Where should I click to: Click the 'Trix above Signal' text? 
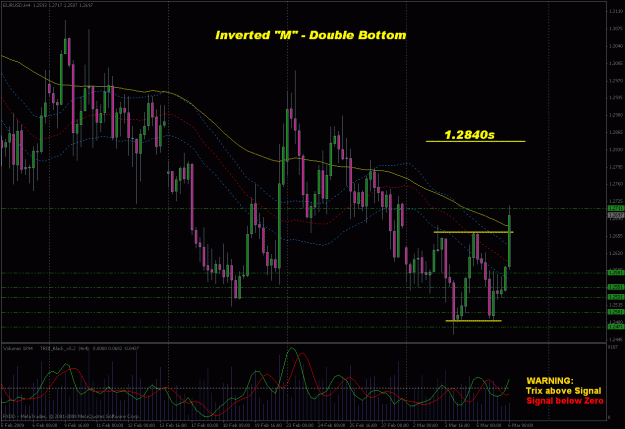coord(563,391)
